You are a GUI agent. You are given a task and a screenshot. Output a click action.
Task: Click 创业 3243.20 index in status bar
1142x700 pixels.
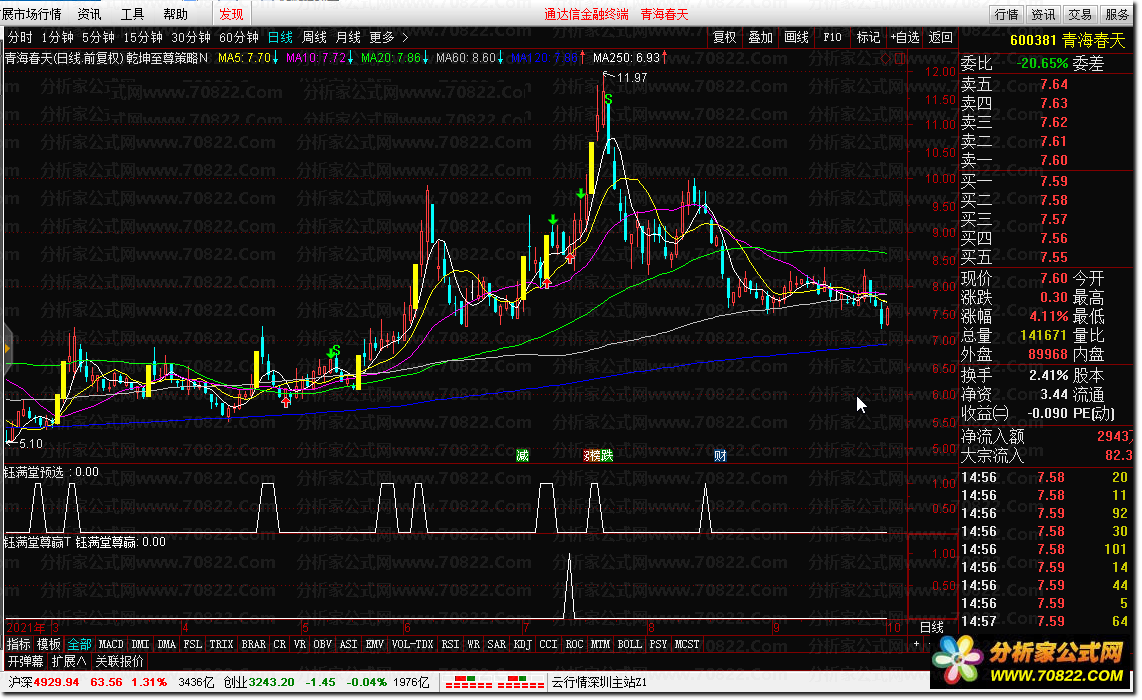pos(259,683)
